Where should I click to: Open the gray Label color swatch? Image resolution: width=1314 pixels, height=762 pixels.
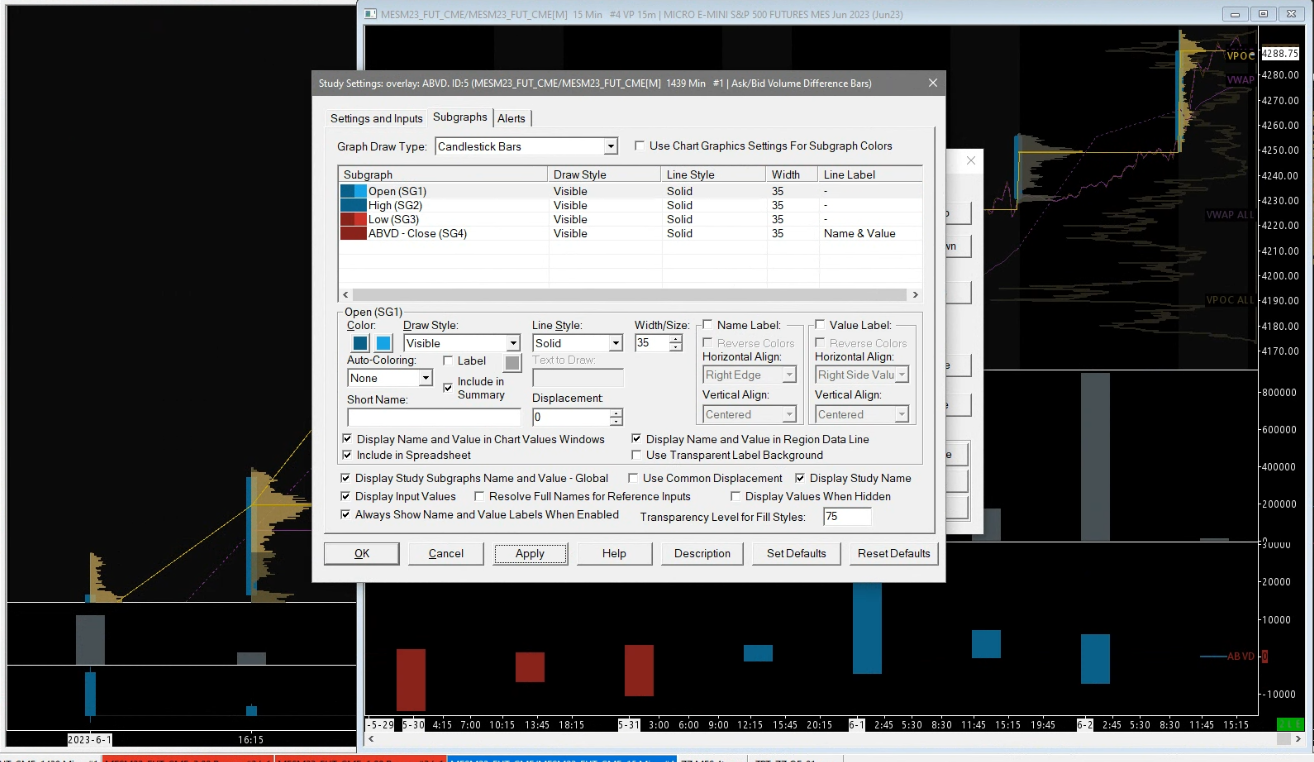[513, 363]
